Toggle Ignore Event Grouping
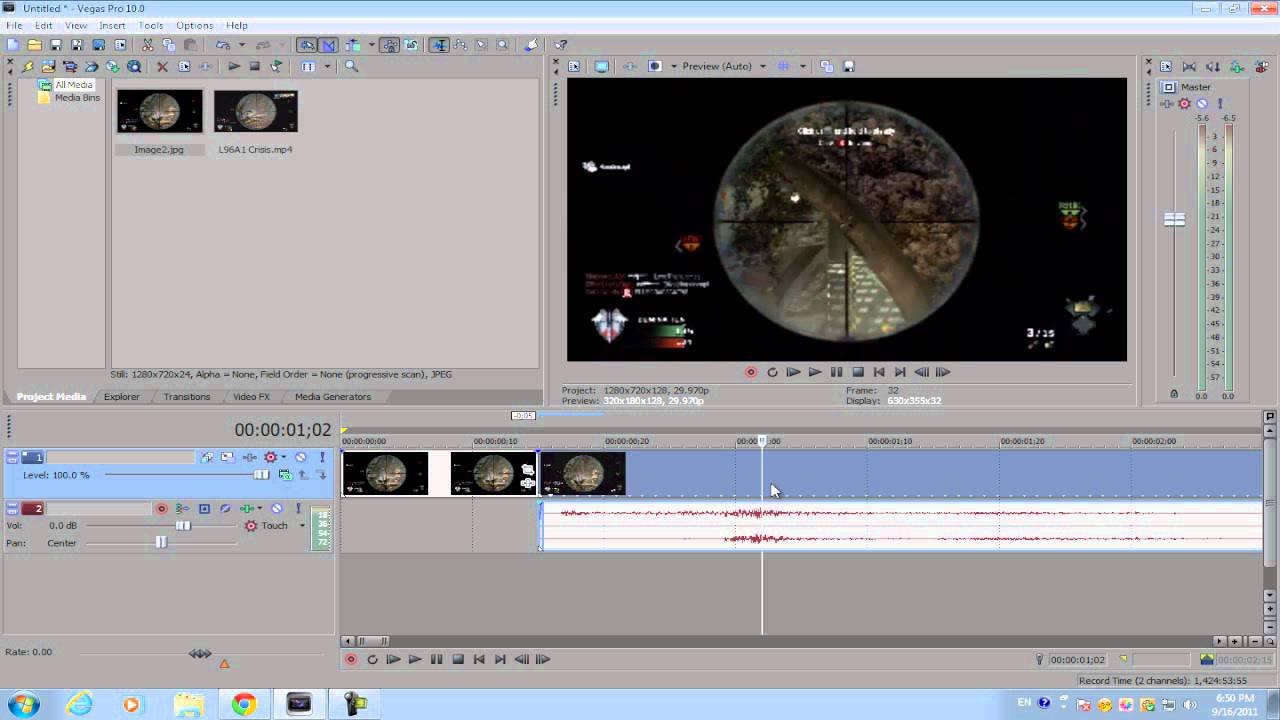1280x720 pixels. point(411,45)
